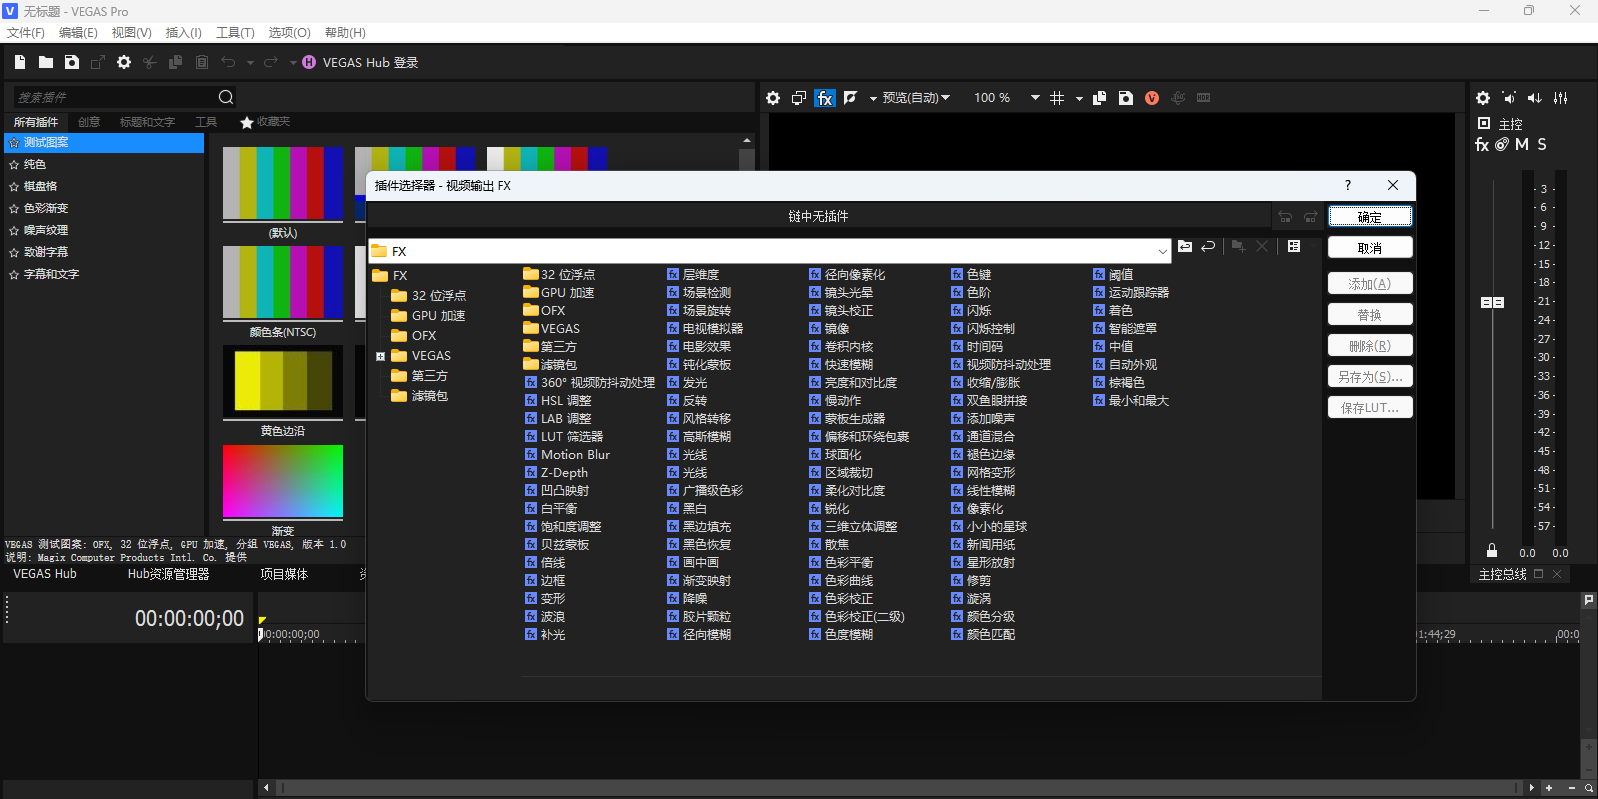Open master bus settings gear icon

pyautogui.click(x=1483, y=98)
